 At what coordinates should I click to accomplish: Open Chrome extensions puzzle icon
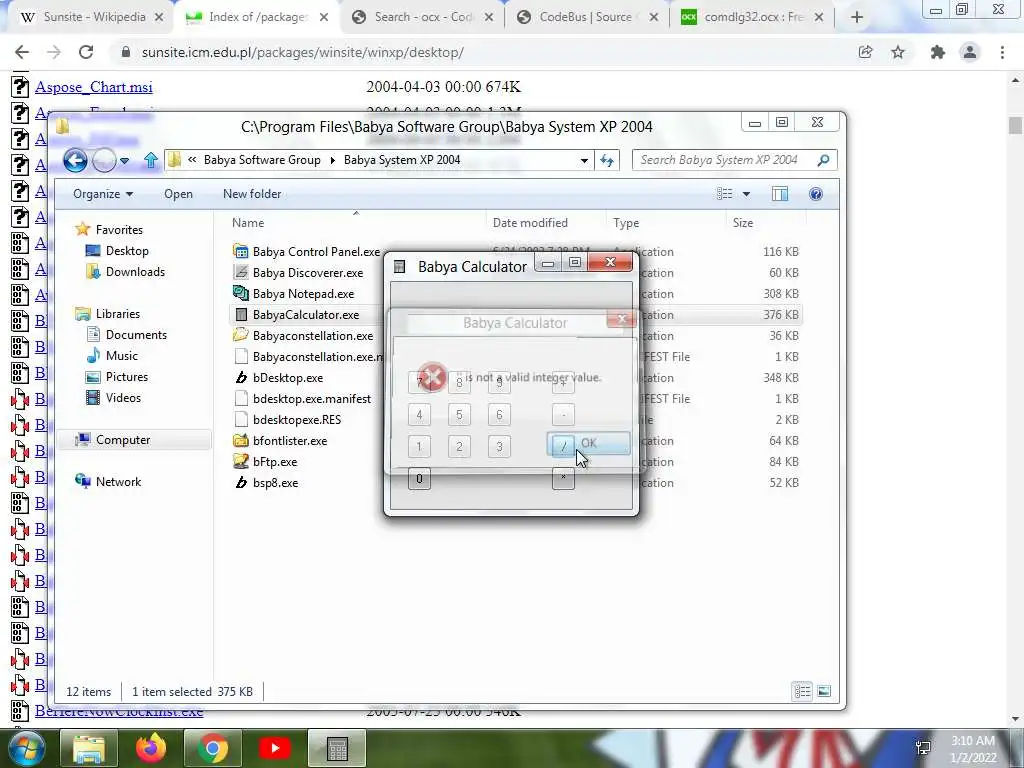click(938, 52)
